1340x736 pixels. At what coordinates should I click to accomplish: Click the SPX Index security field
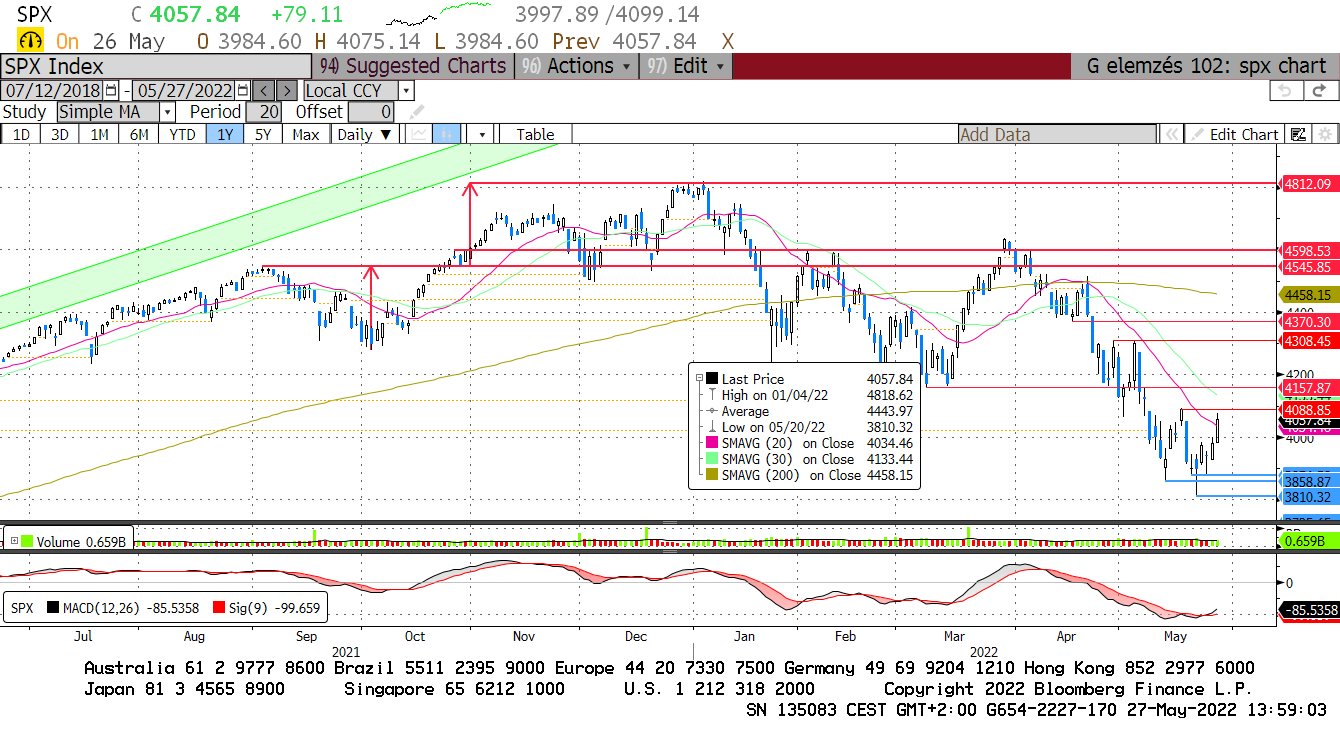click(156, 66)
